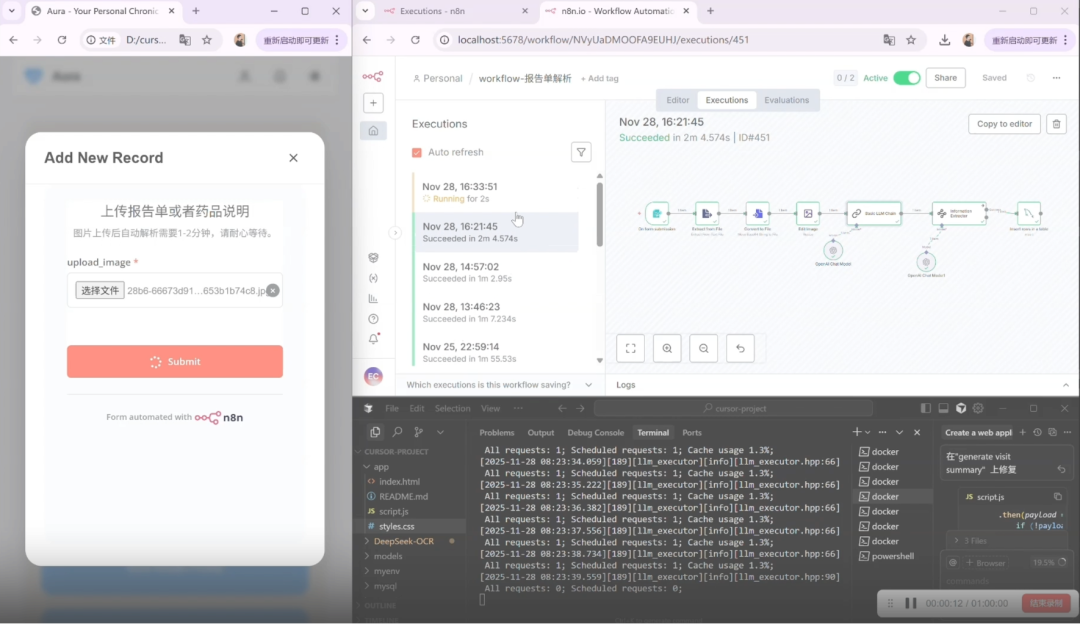The width and height of the screenshot is (1080, 624).
Task: Toggle the workflow Active switch
Action: click(x=907, y=78)
